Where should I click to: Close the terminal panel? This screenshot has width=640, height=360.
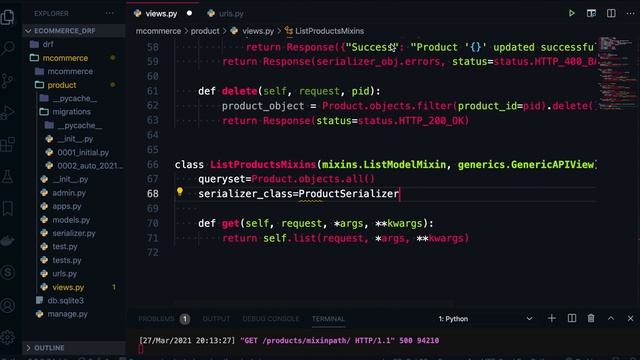pos(630,318)
